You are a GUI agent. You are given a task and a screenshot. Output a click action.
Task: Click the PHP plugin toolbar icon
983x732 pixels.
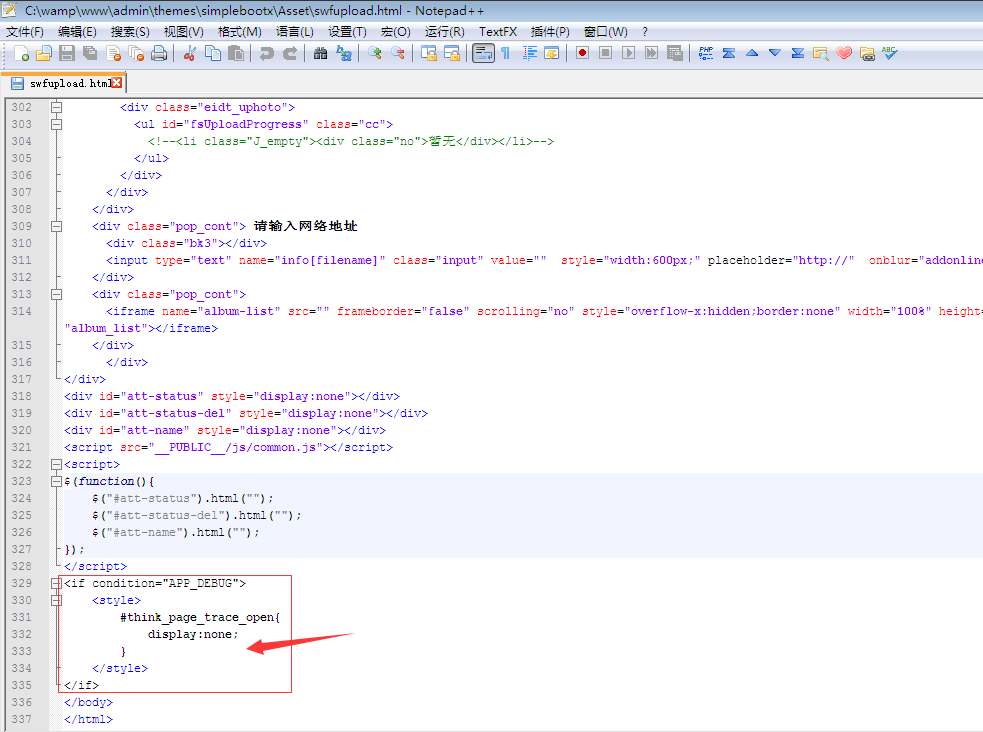706,53
